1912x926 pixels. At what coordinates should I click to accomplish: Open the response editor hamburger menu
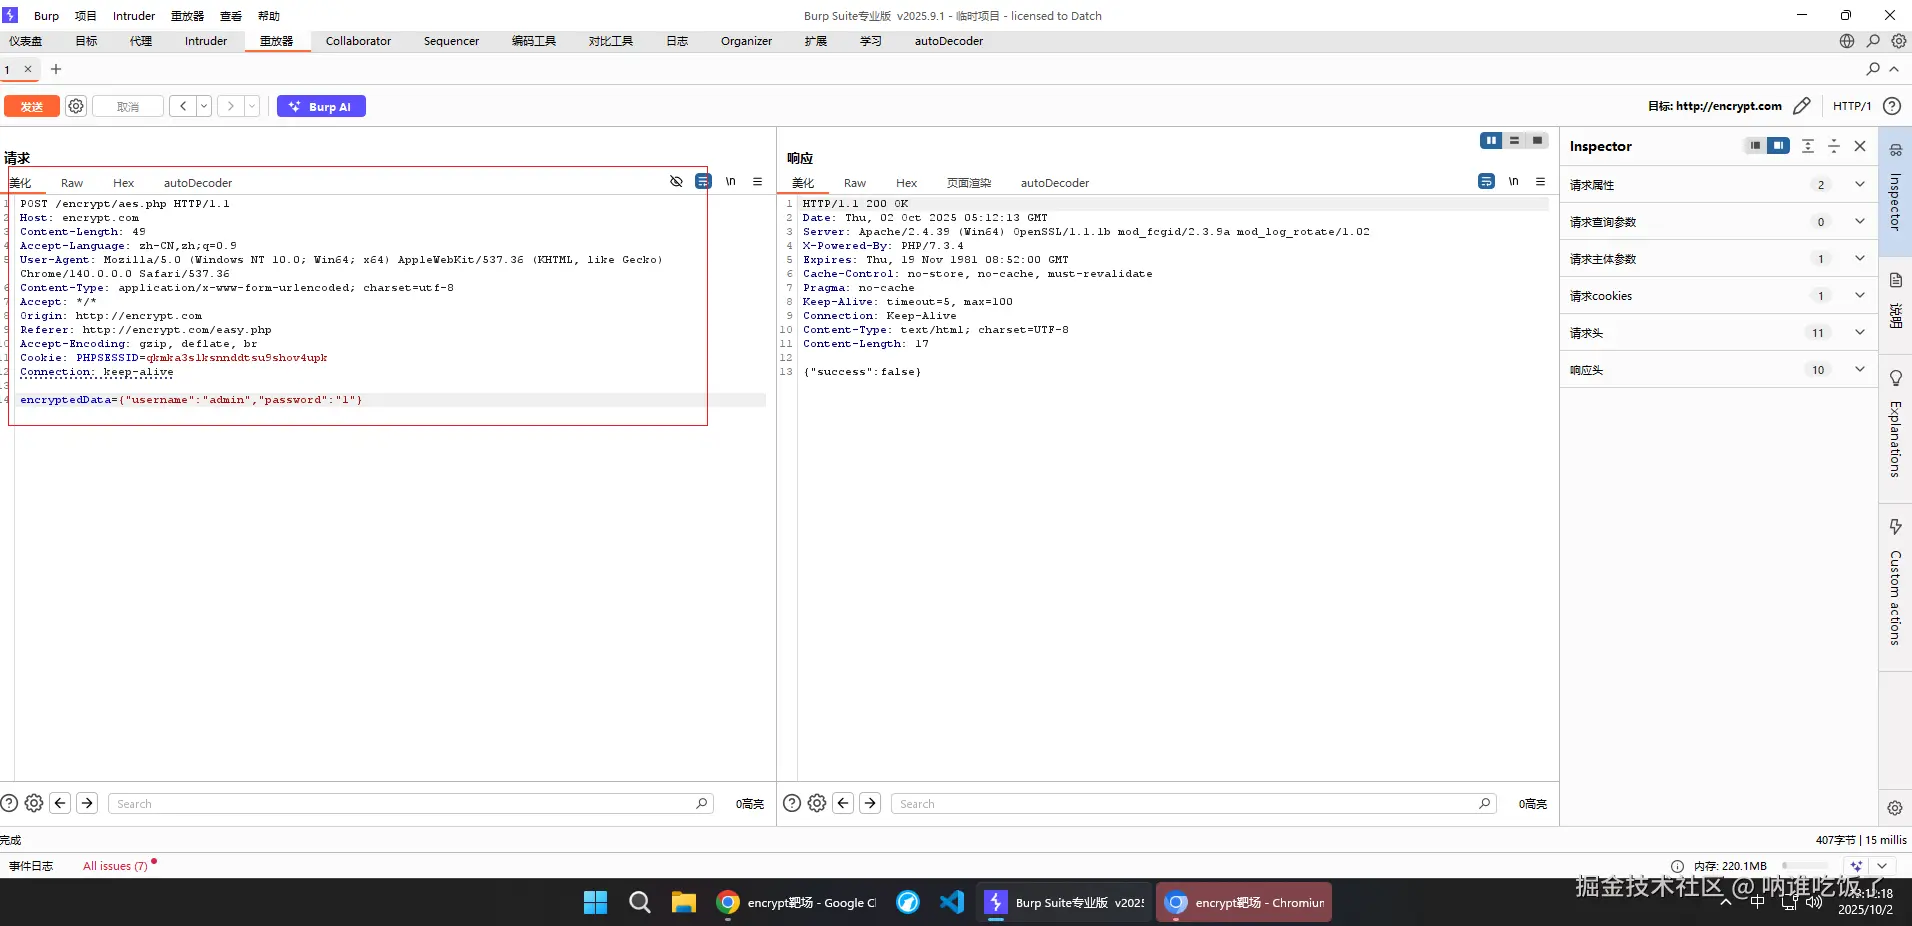(1541, 181)
